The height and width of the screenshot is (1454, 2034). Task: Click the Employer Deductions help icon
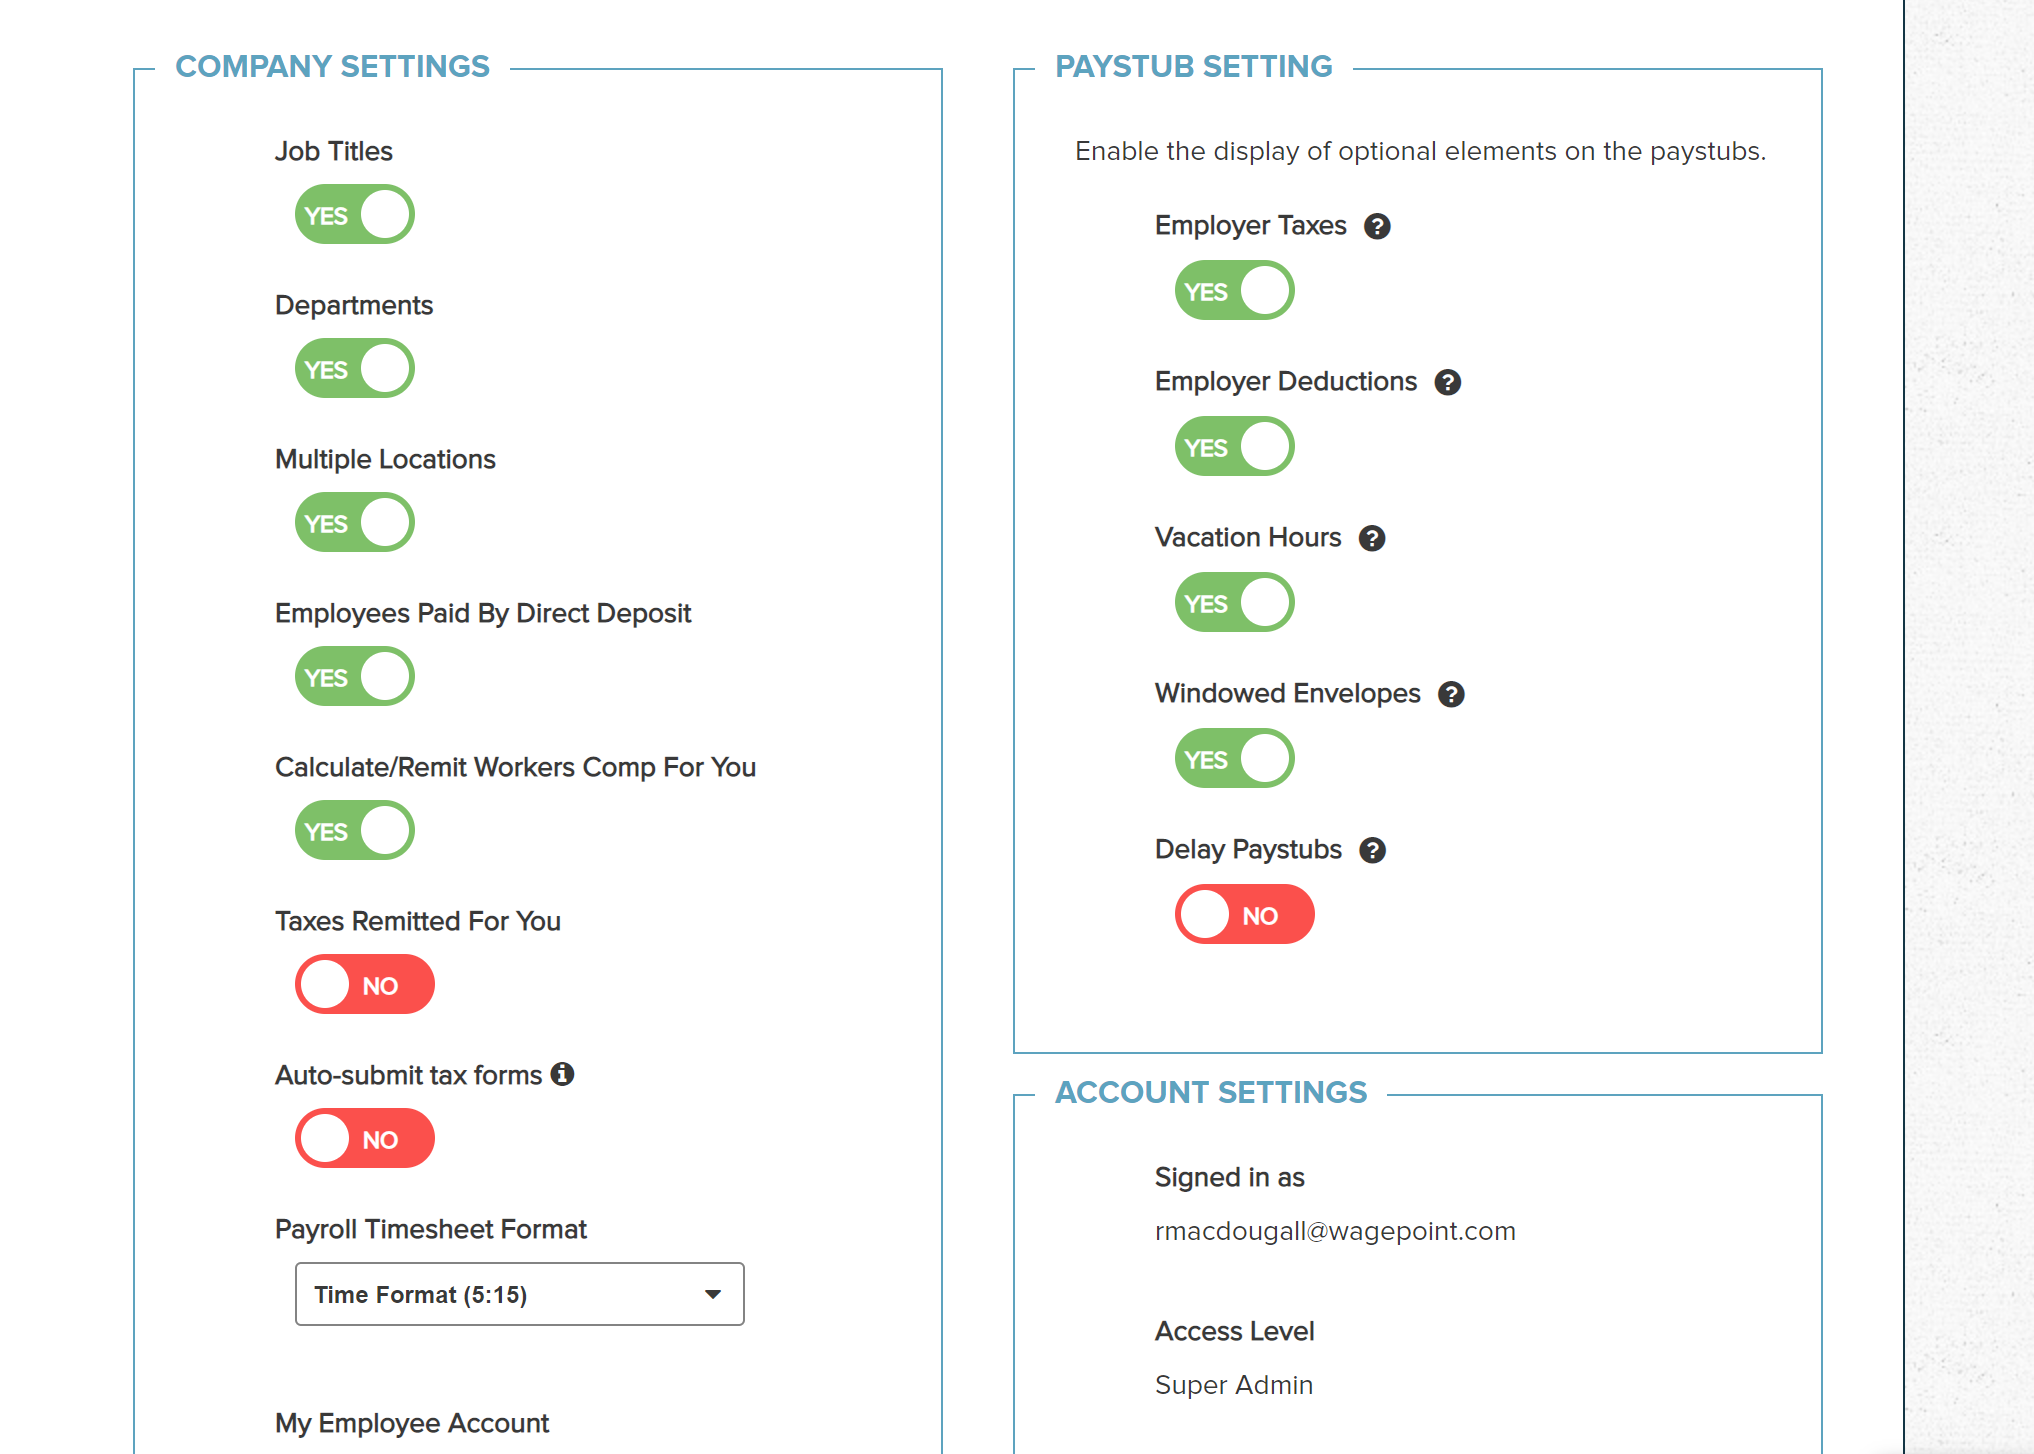pyautogui.click(x=1447, y=383)
